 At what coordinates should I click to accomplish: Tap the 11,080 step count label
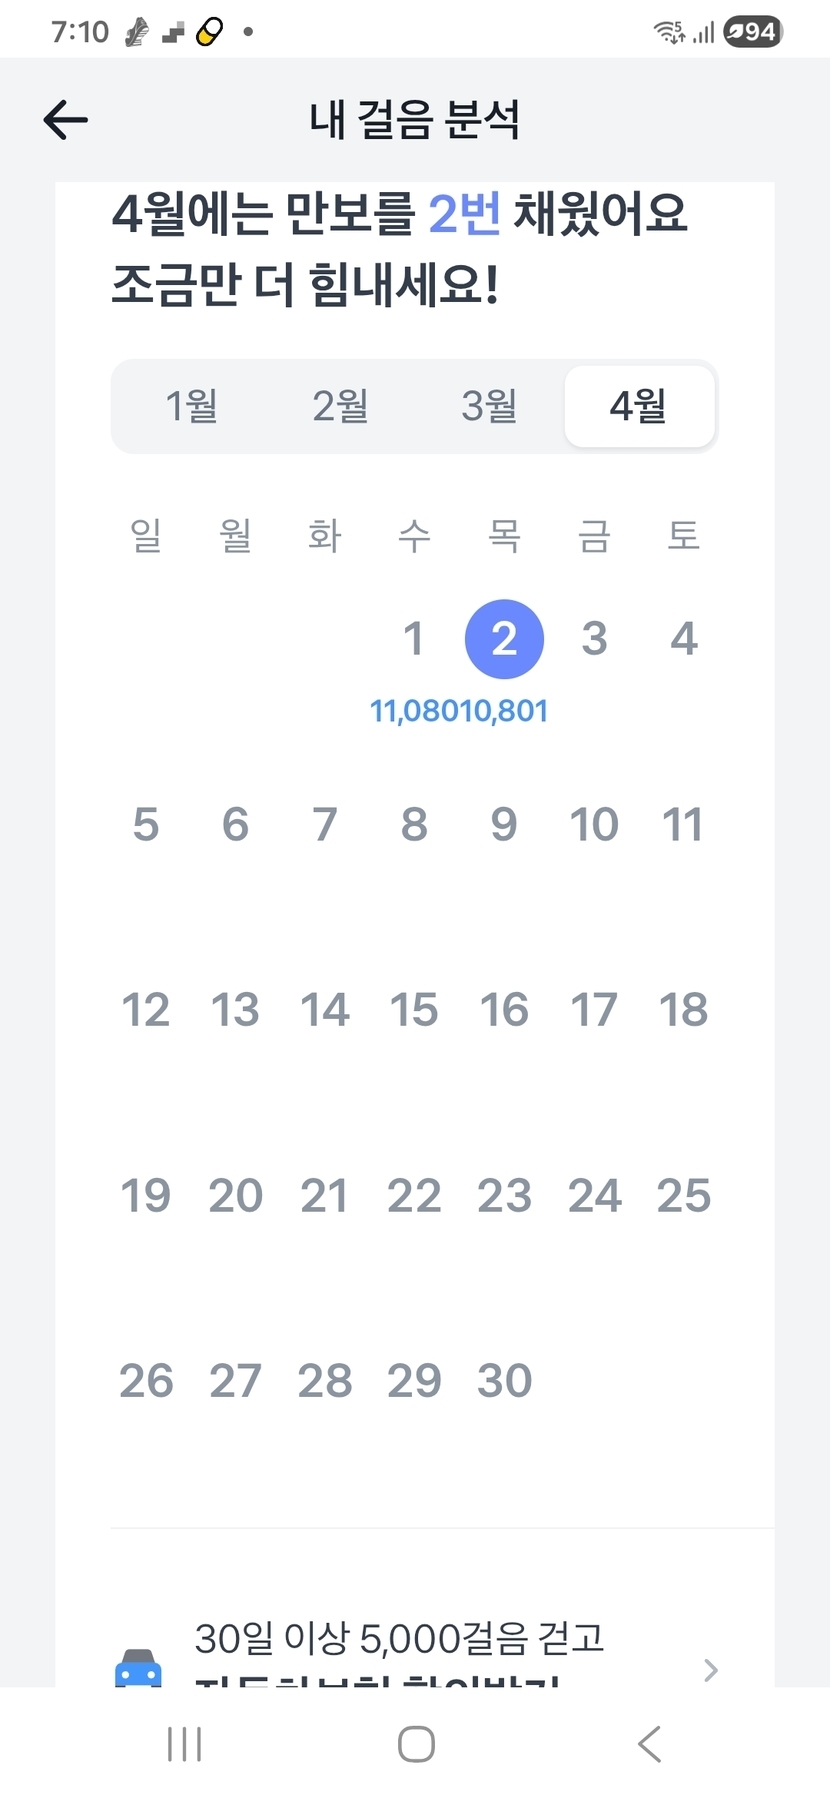(414, 711)
